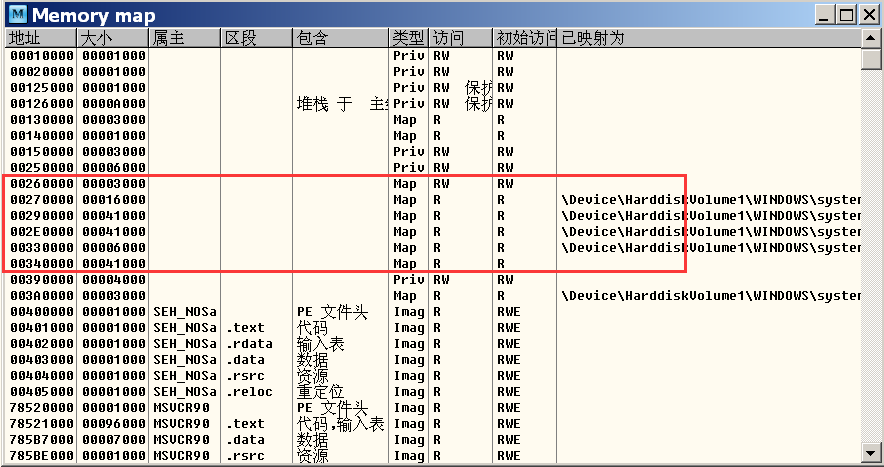Sort by the 地址 column header

(x=40, y=38)
